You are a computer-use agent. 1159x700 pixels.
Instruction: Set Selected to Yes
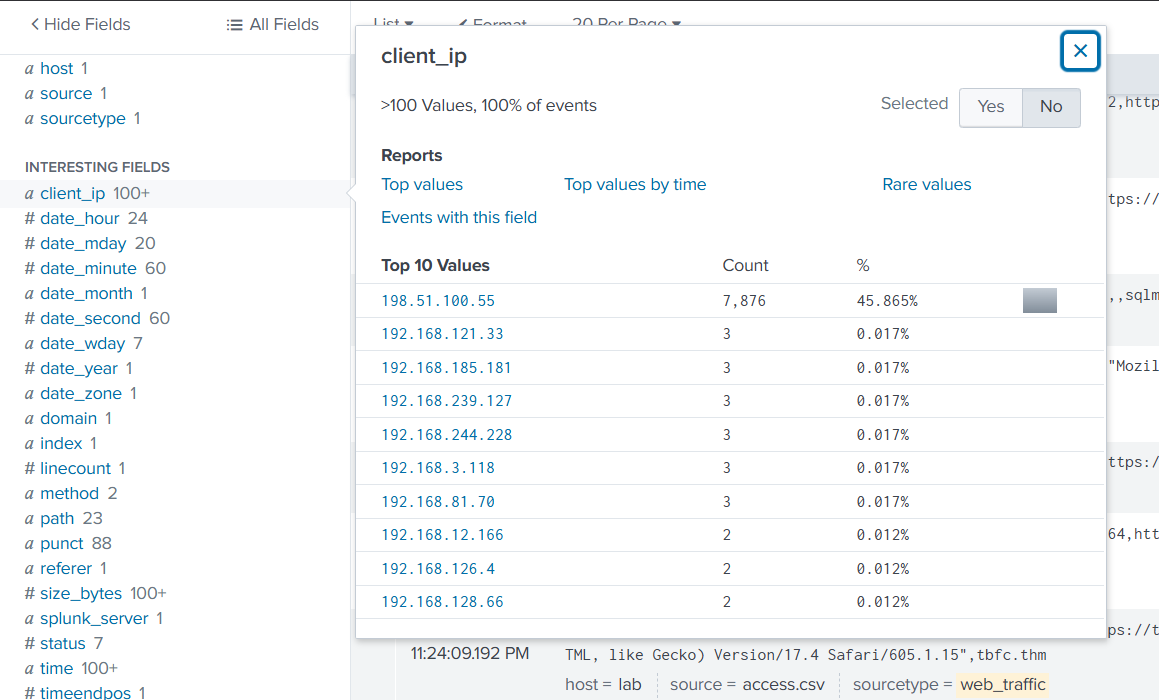(990, 107)
